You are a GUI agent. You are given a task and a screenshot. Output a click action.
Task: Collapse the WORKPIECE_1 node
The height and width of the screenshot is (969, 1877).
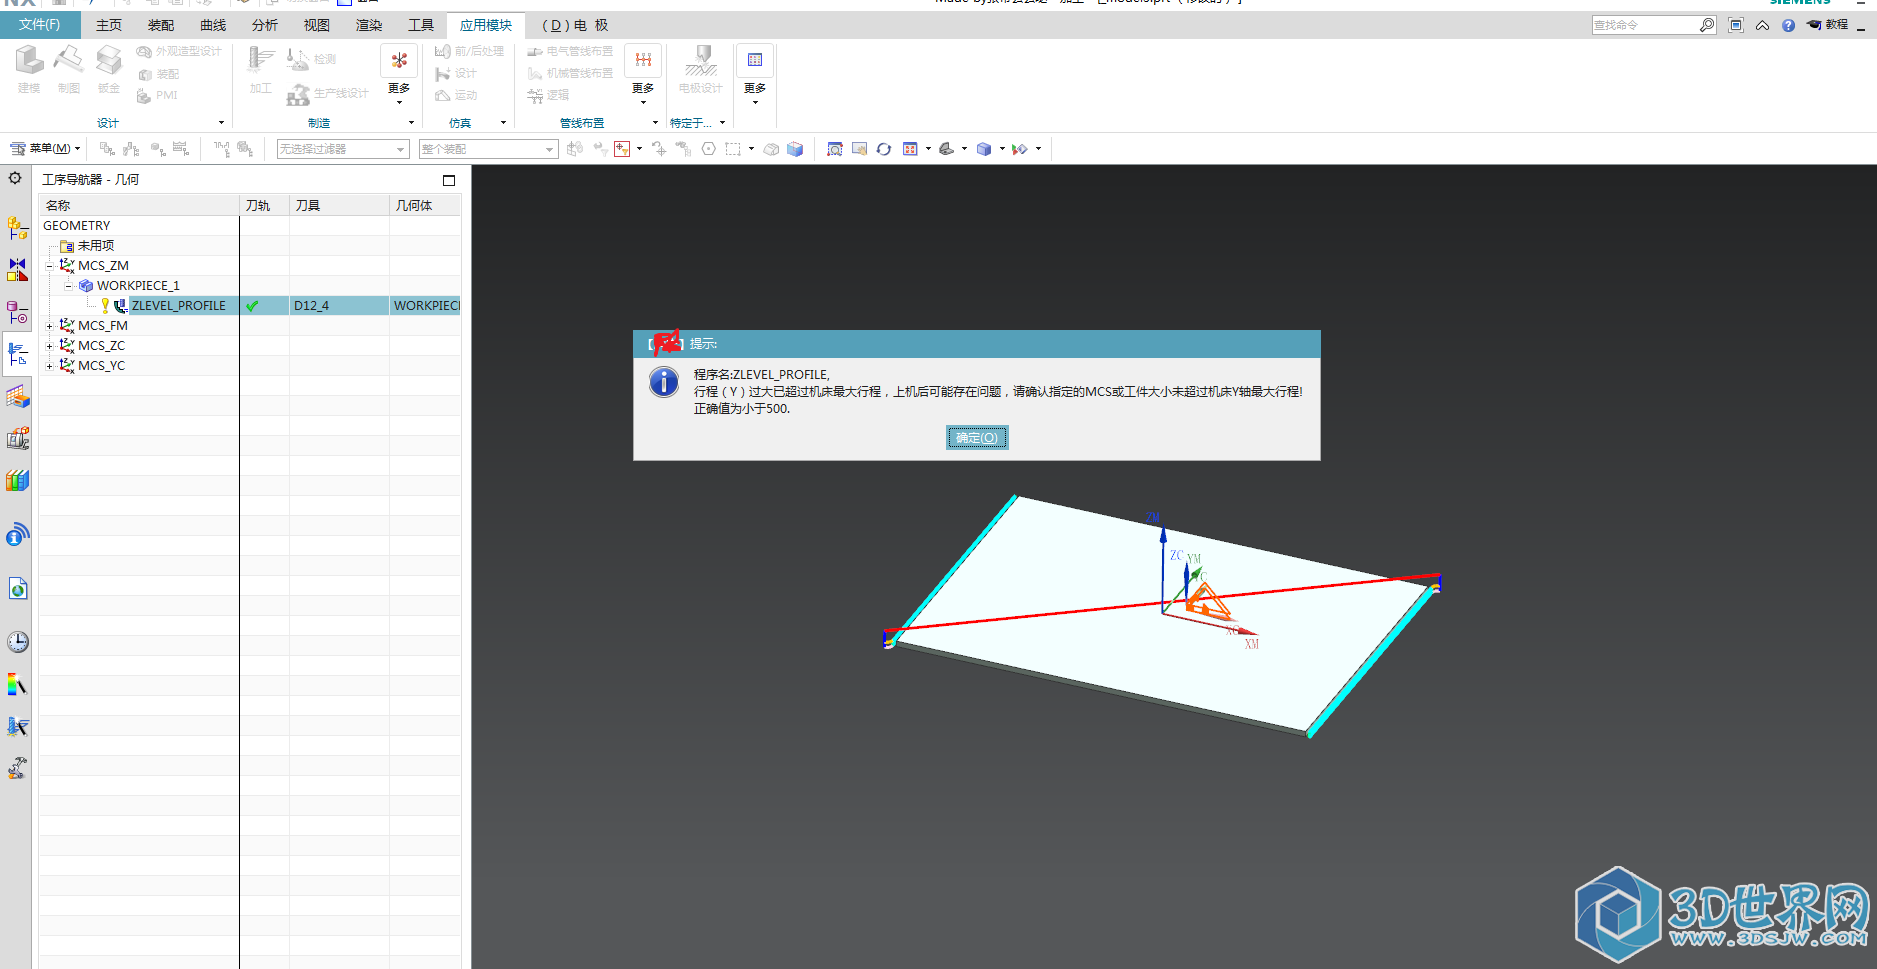coord(68,286)
